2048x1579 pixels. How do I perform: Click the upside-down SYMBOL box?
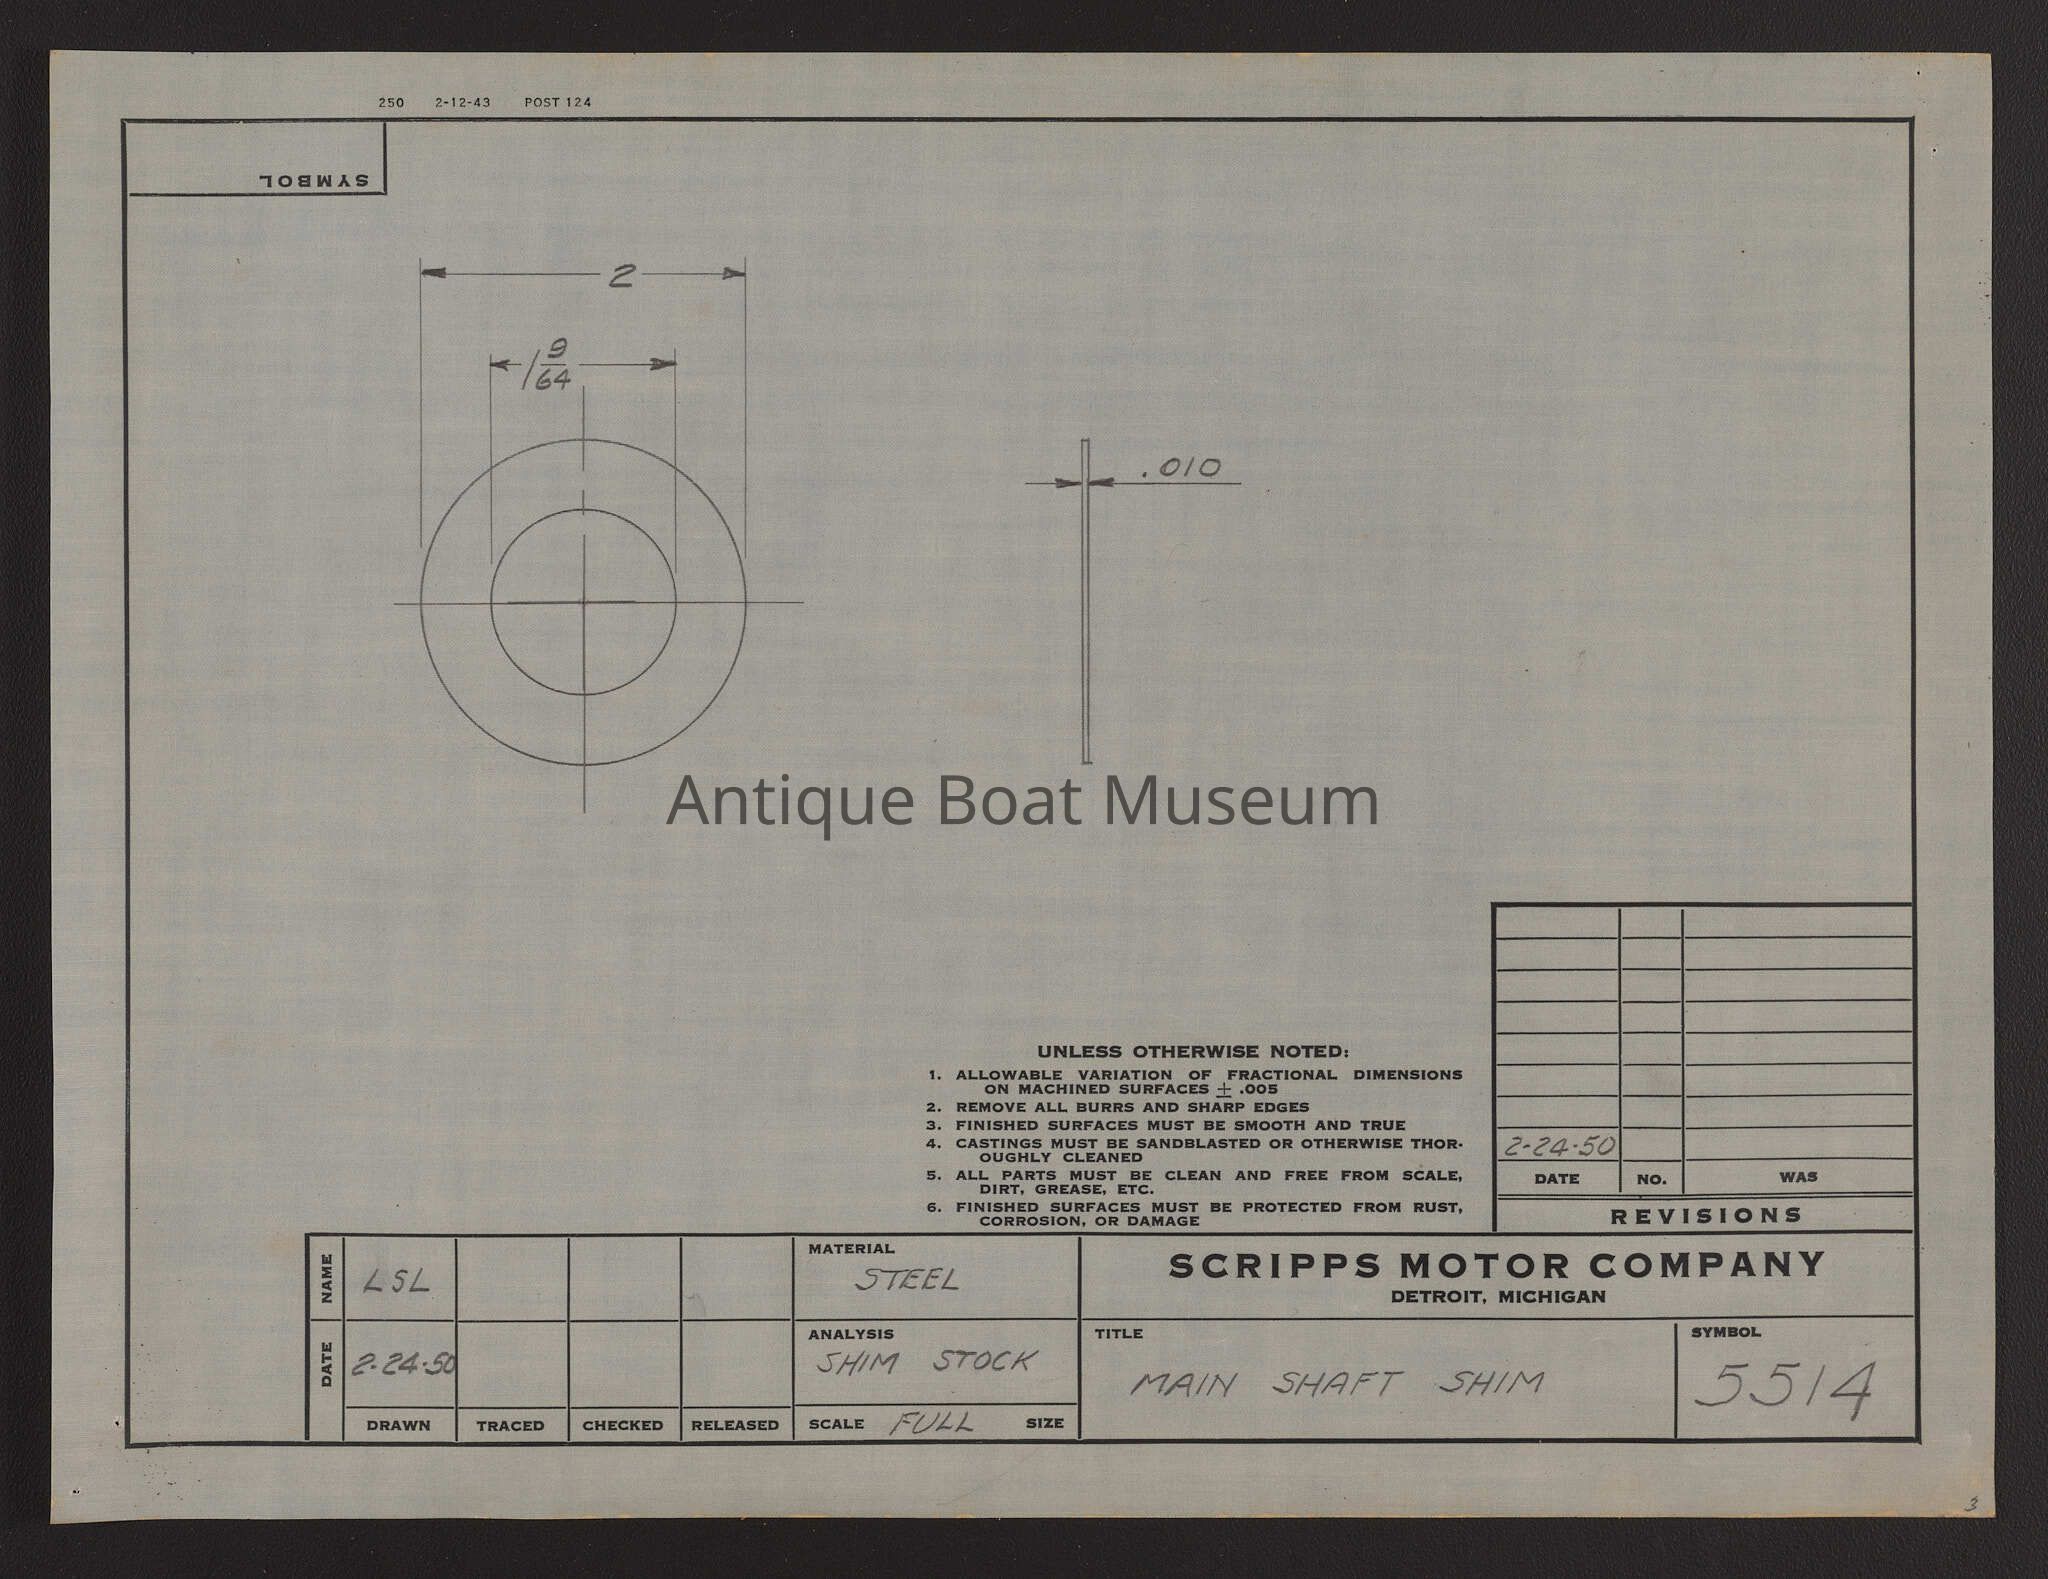click(x=314, y=181)
